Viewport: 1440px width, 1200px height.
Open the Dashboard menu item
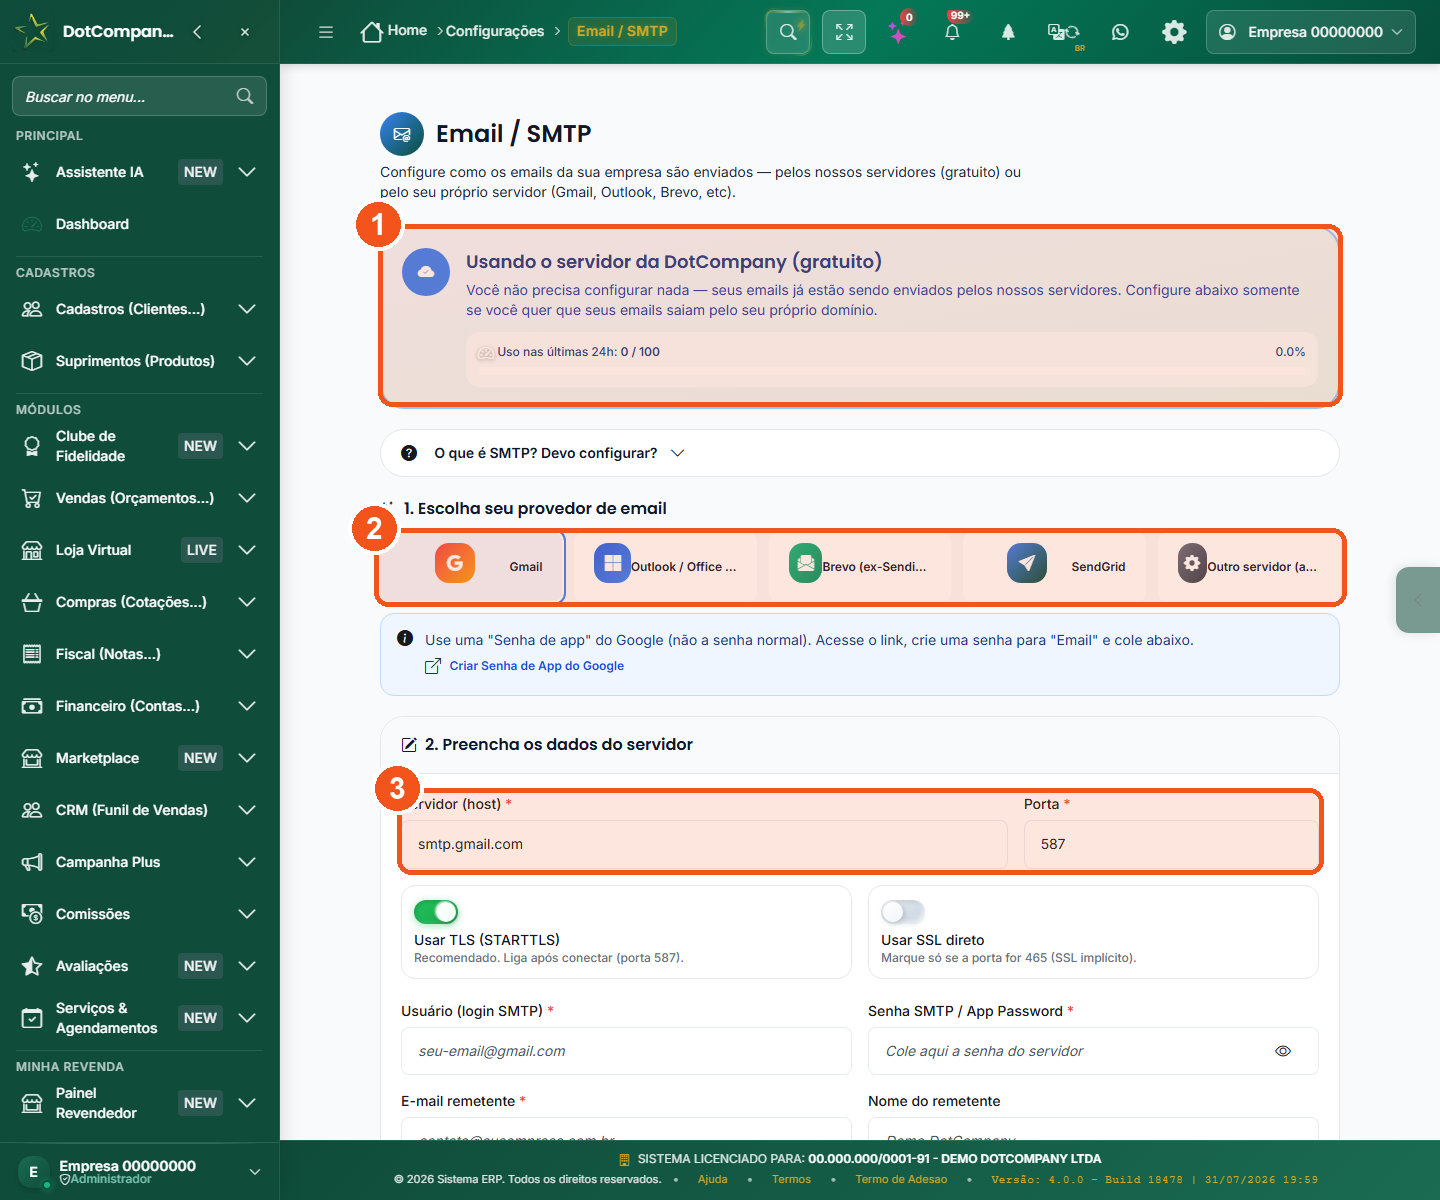(x=139, y=224)
